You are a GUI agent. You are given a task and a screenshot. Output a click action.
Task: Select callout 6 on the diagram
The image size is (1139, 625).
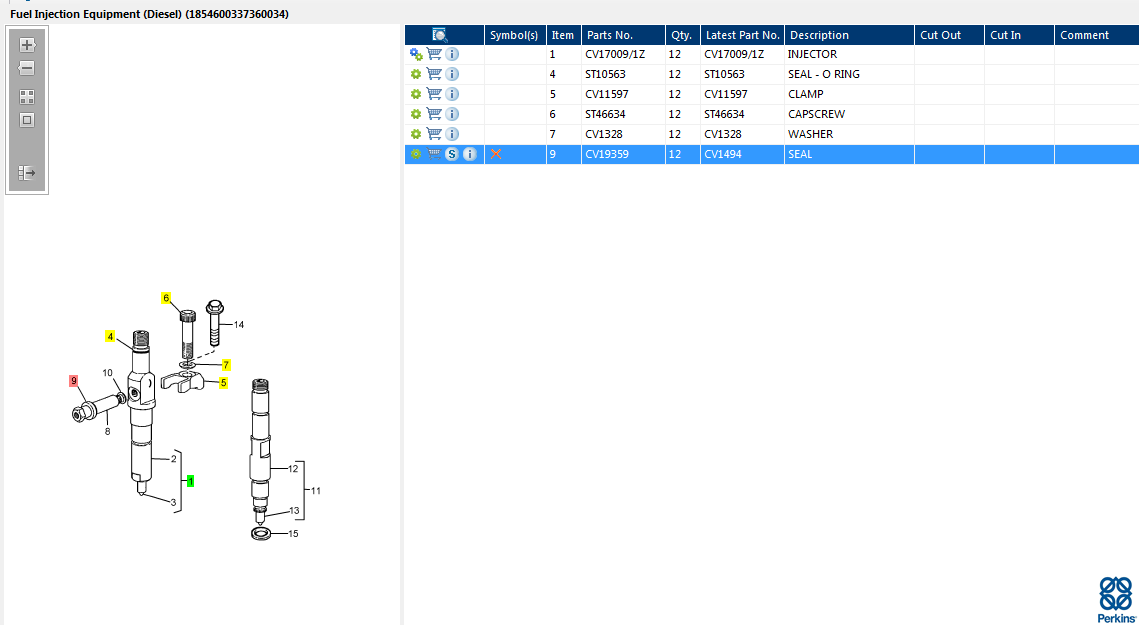166,298
